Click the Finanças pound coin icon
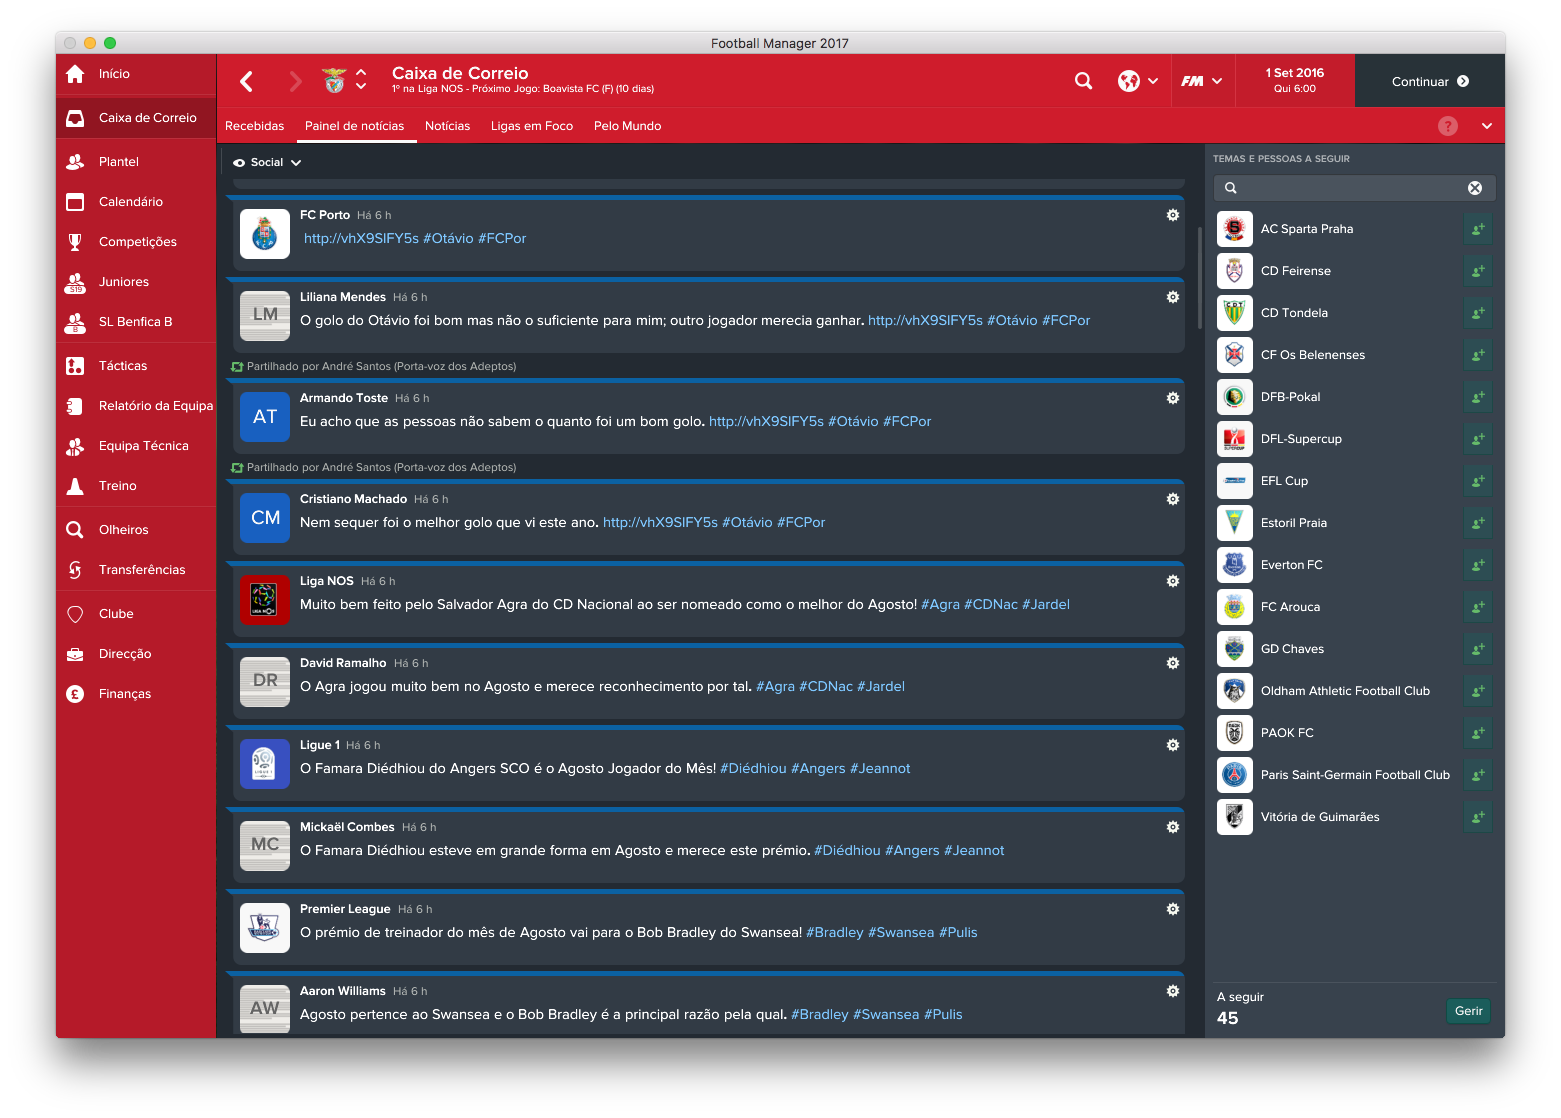 (x=75, y=694)
